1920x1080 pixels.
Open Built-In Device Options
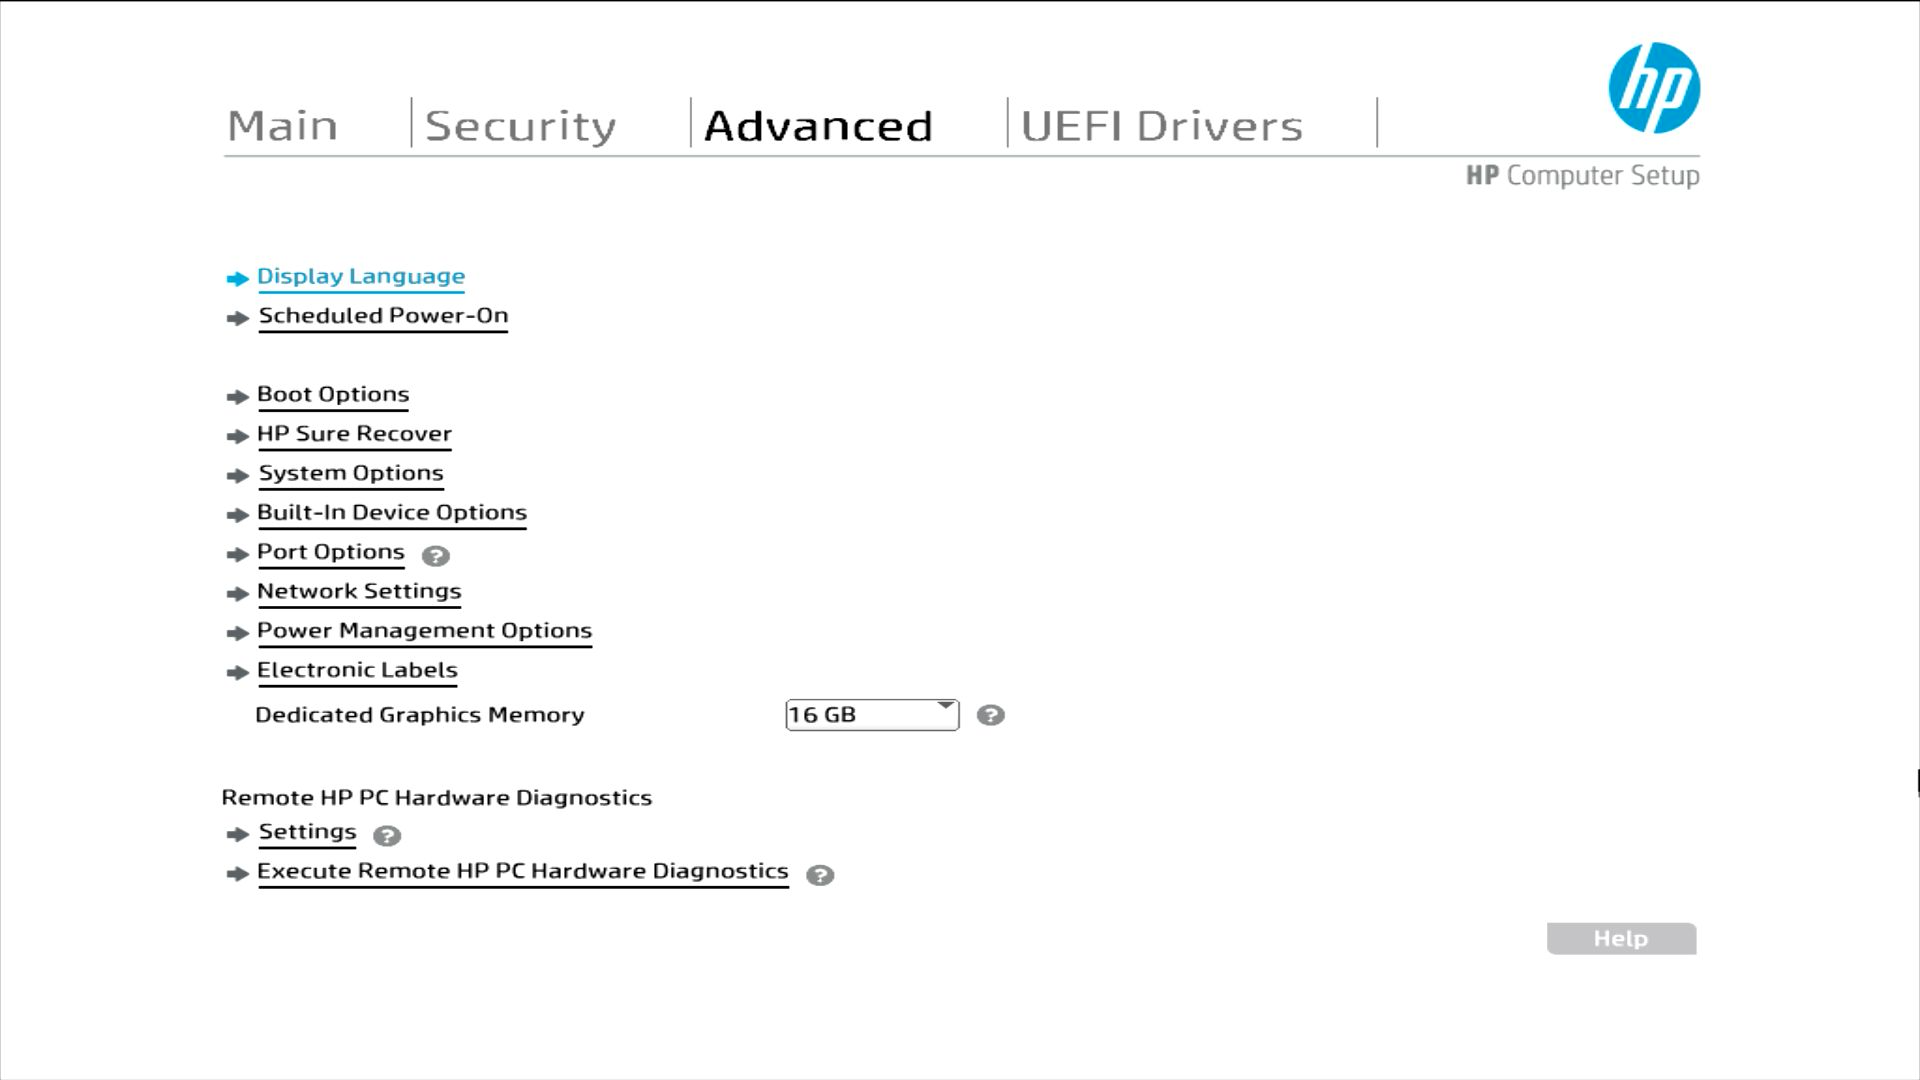tap(392, 513)
